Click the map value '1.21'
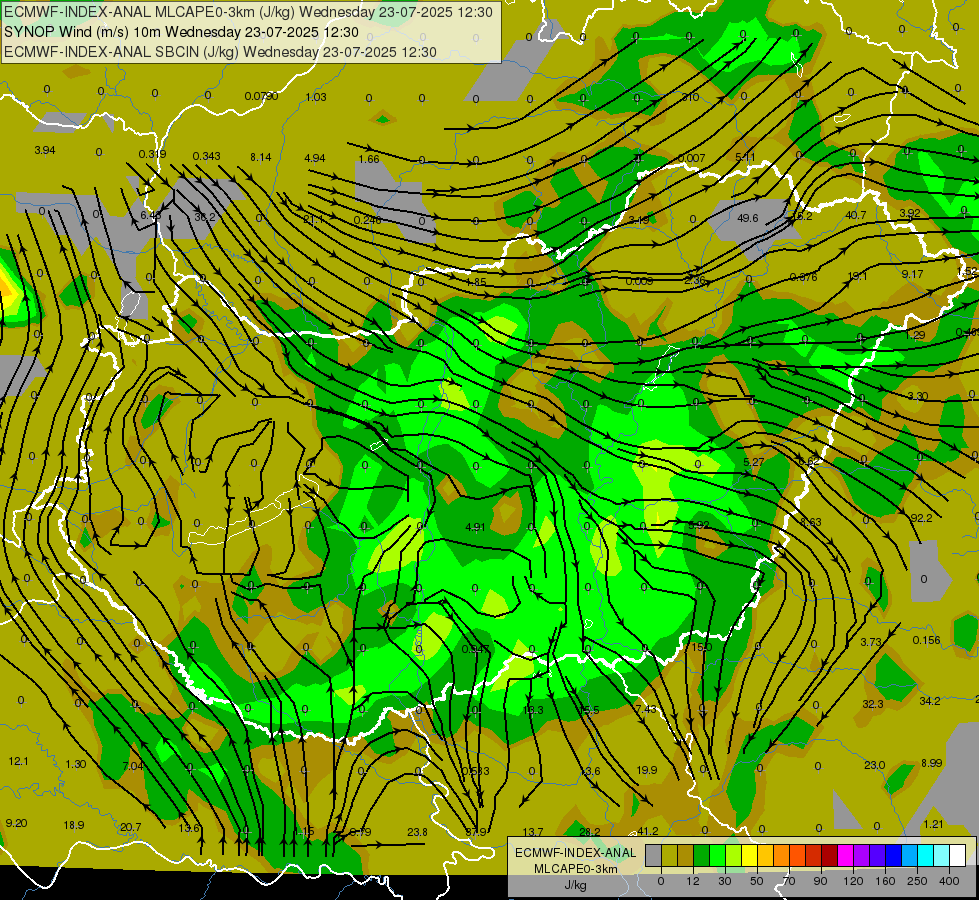Screen dimensions: 979x900 [x=933, y=824]
